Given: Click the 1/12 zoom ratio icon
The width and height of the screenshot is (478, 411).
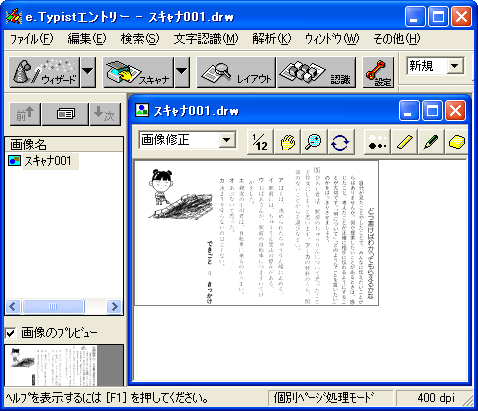Looking at the screenshot, I should click(x=260, y=142).
